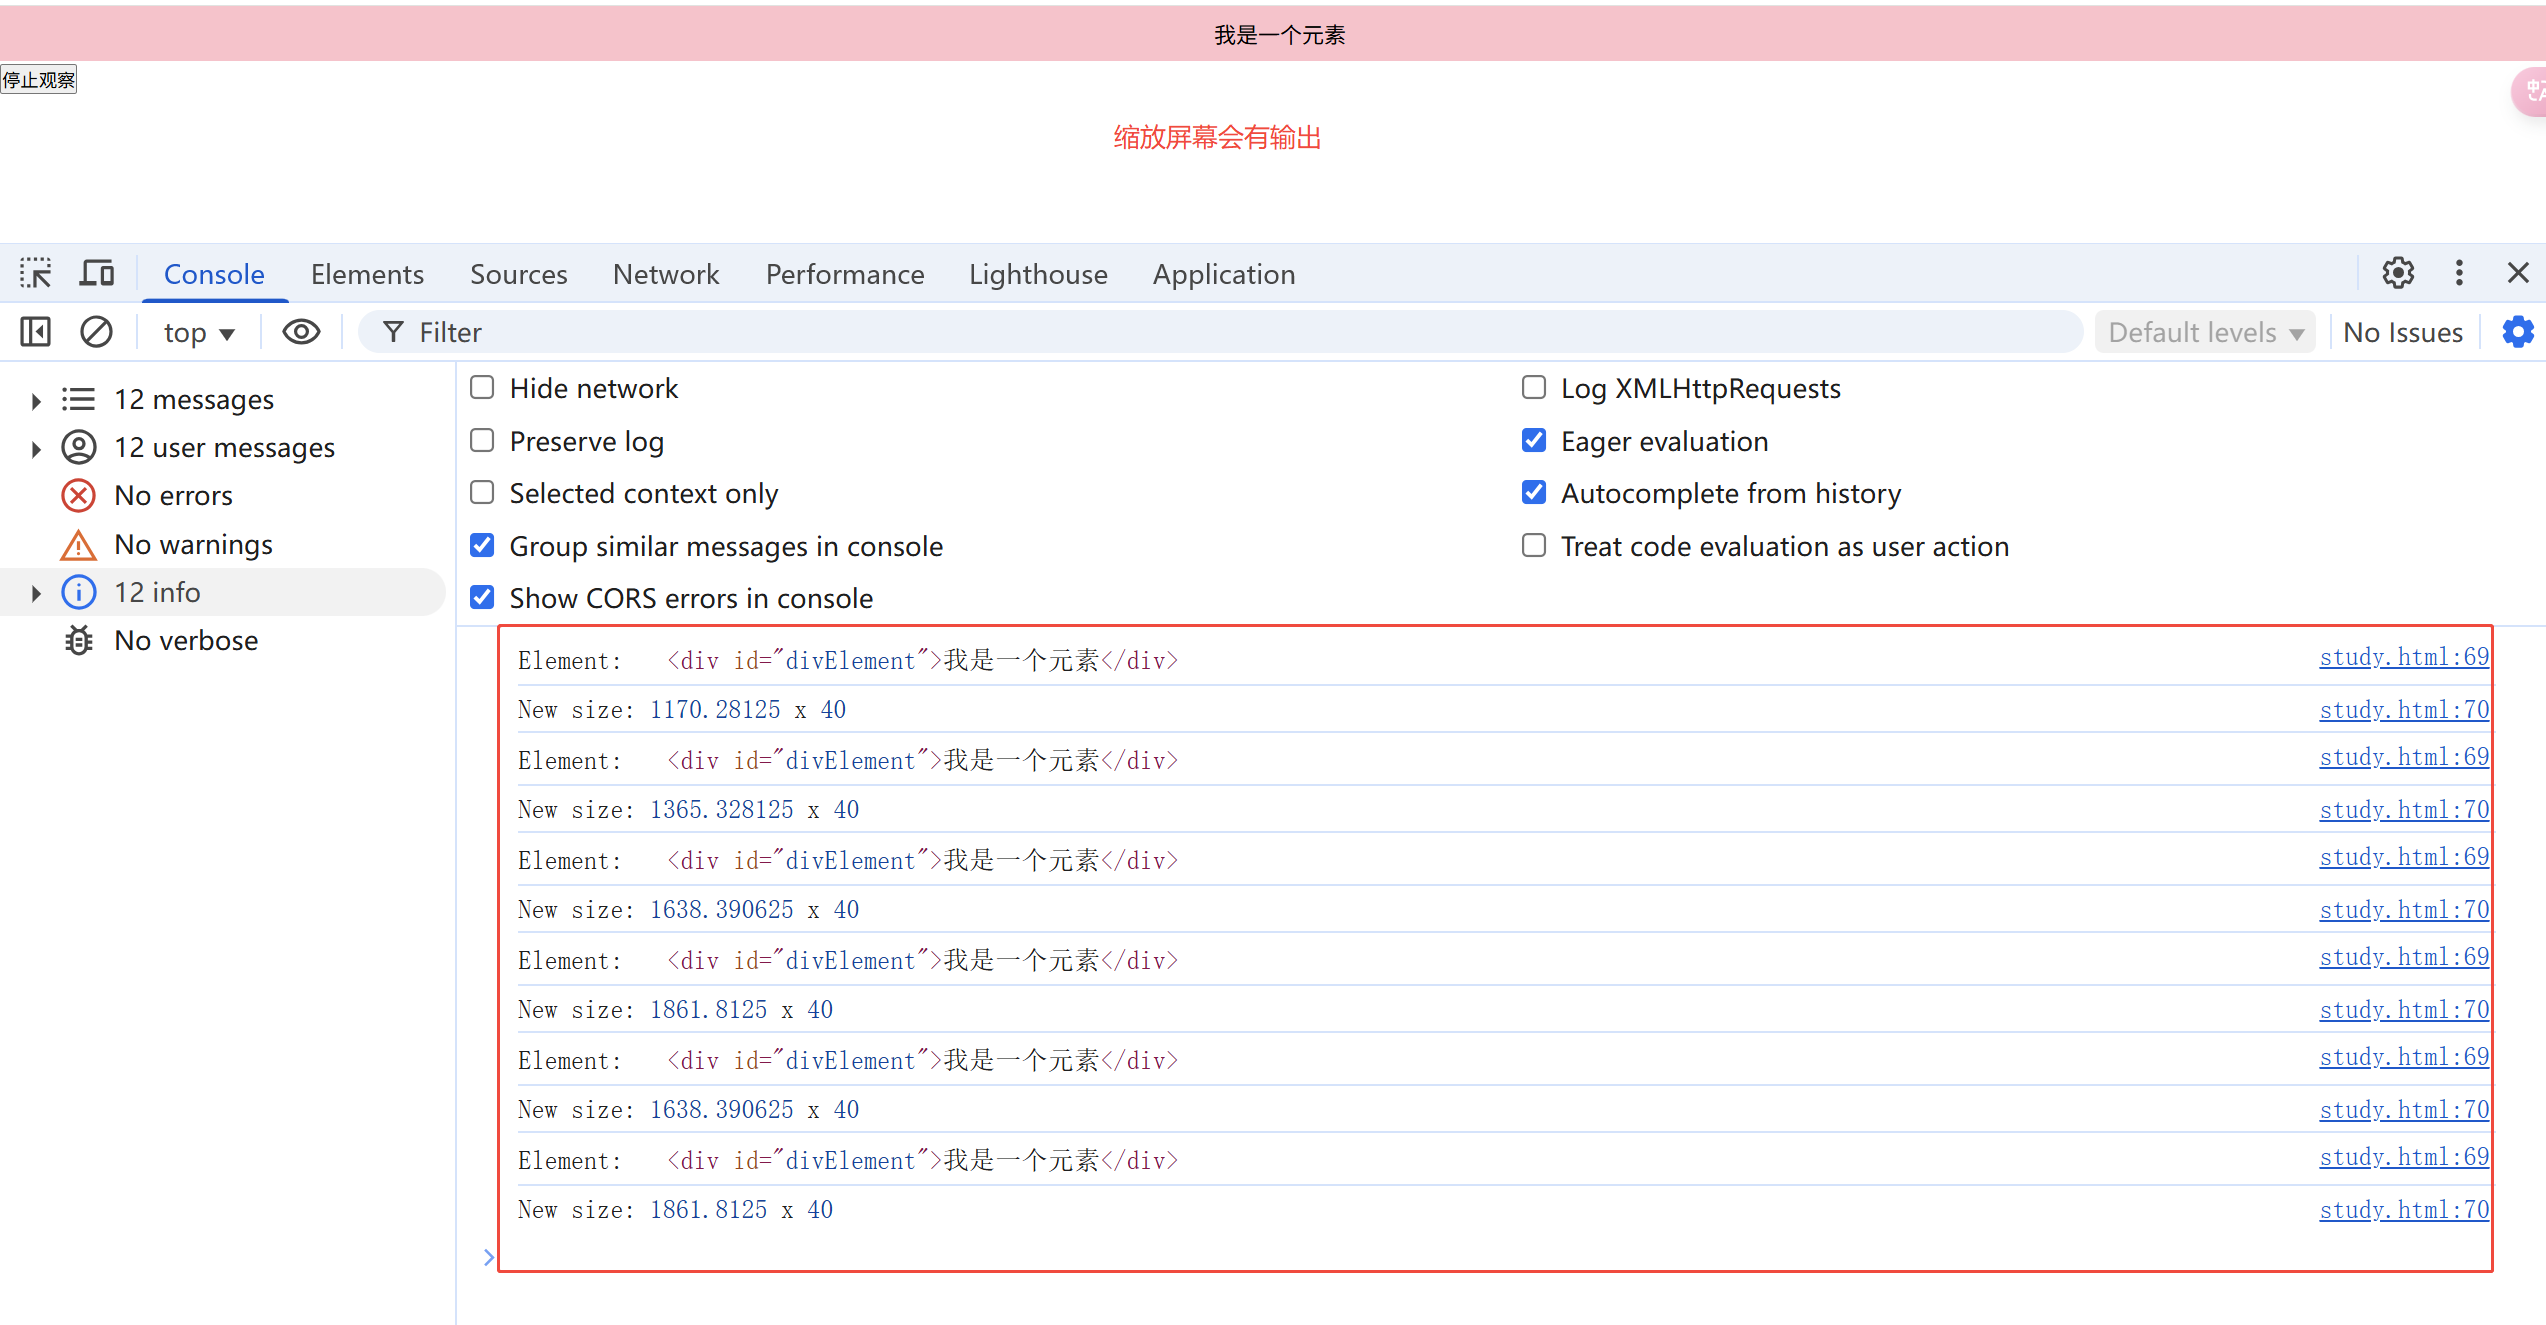
Task: Toggle the device toolbar
Action: 96,272
